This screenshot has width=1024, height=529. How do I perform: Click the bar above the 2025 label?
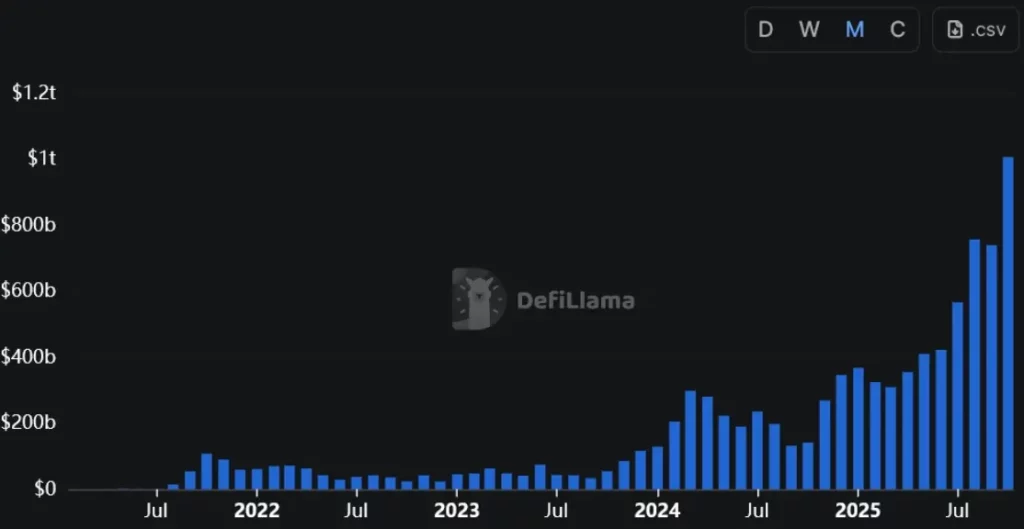coord(858,429)
